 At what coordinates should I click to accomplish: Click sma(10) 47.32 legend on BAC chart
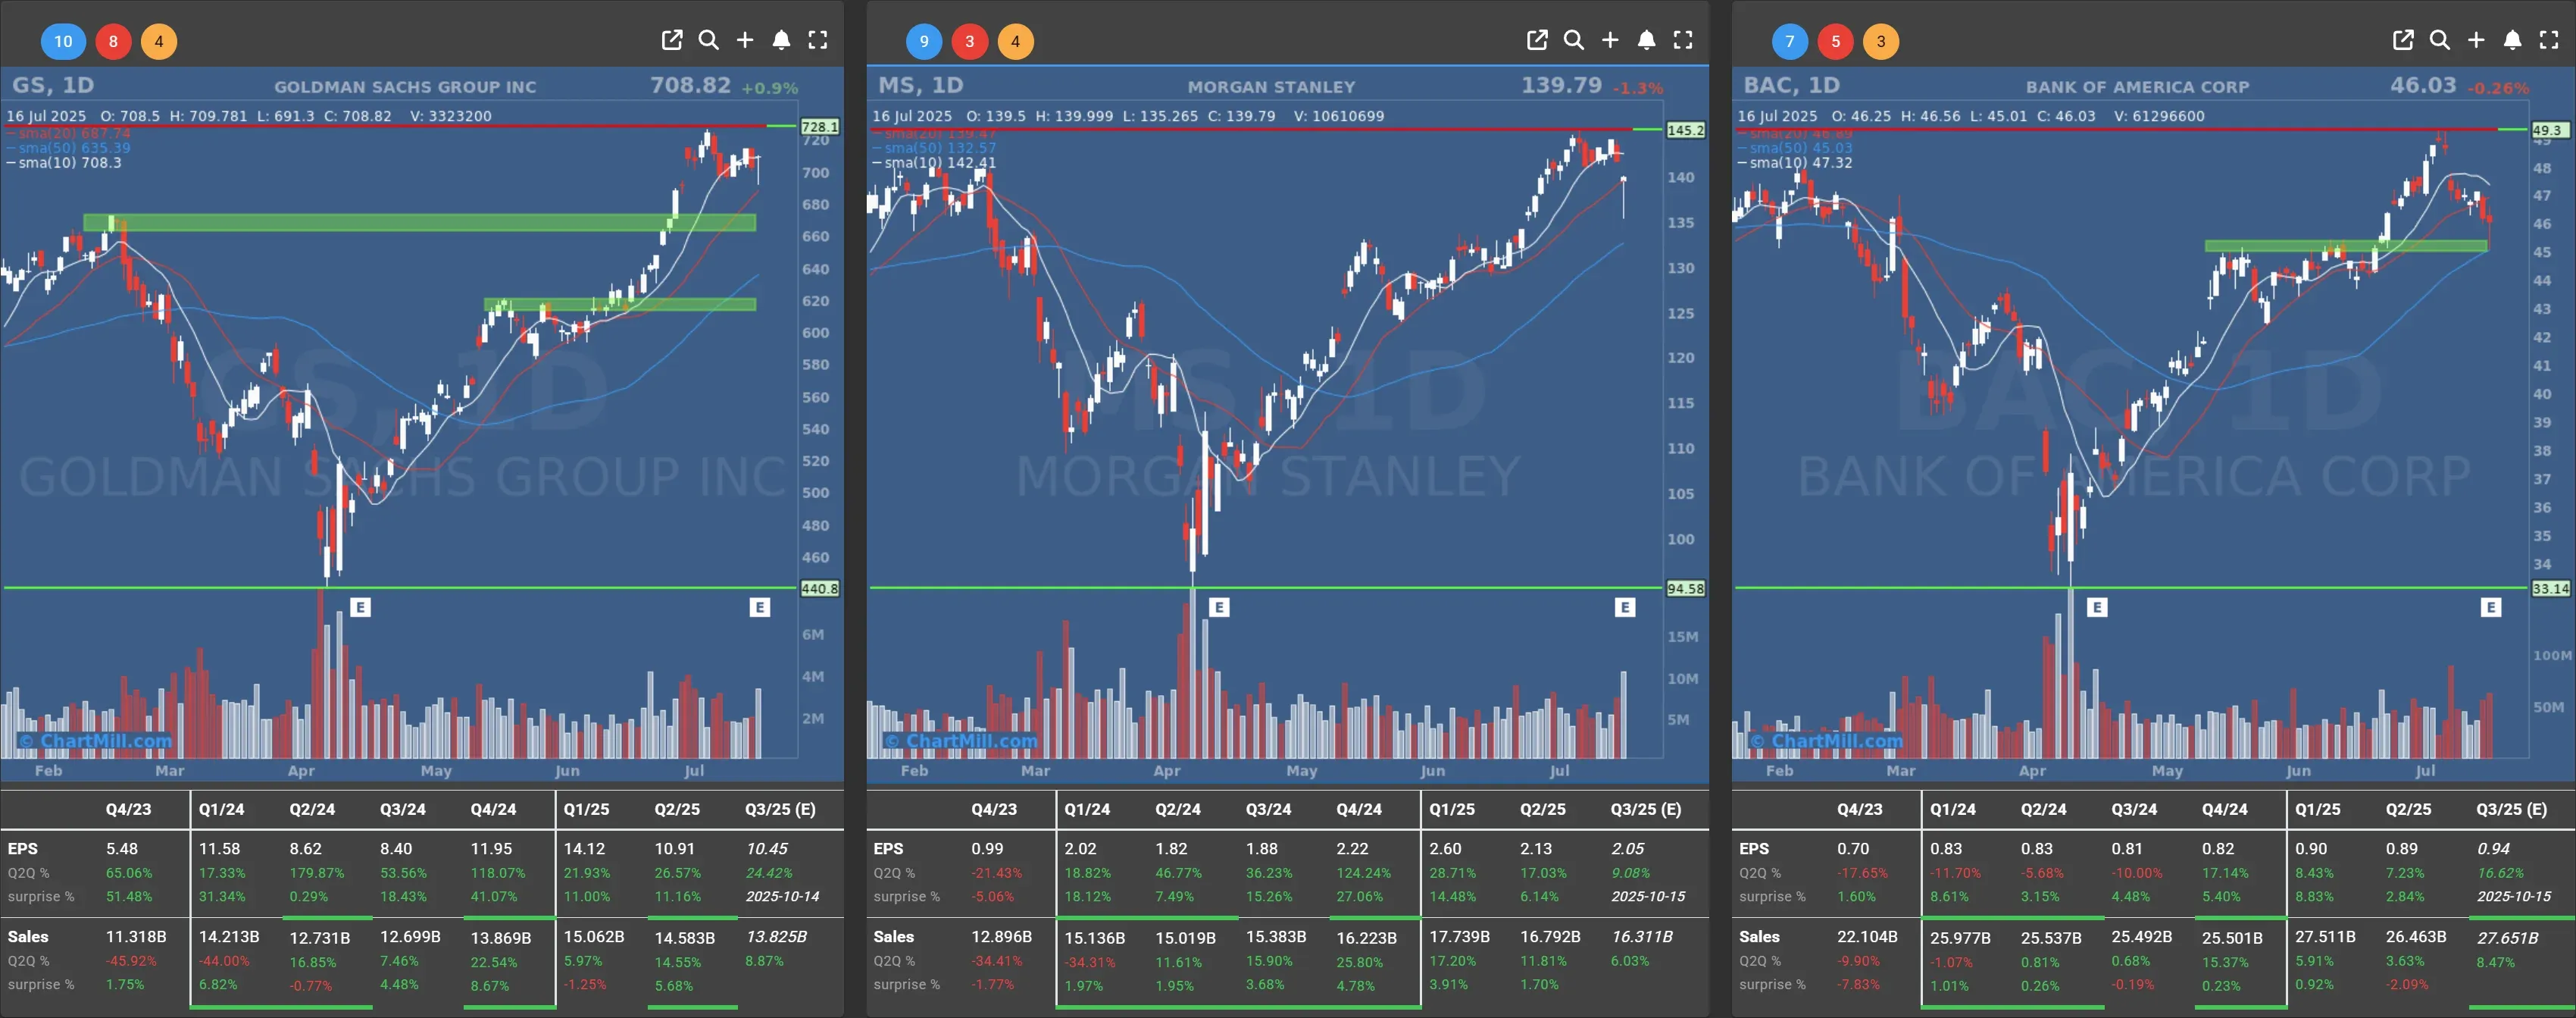pos(1795,162)
